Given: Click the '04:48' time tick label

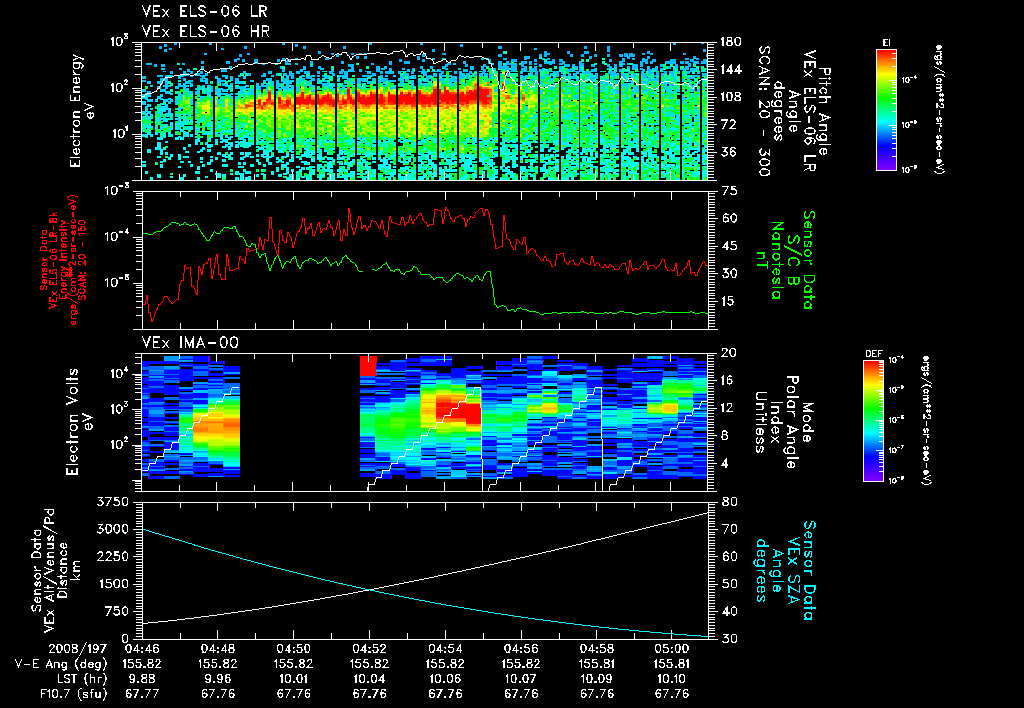Looking at the screenshot, I should click(x=217, y=649).
